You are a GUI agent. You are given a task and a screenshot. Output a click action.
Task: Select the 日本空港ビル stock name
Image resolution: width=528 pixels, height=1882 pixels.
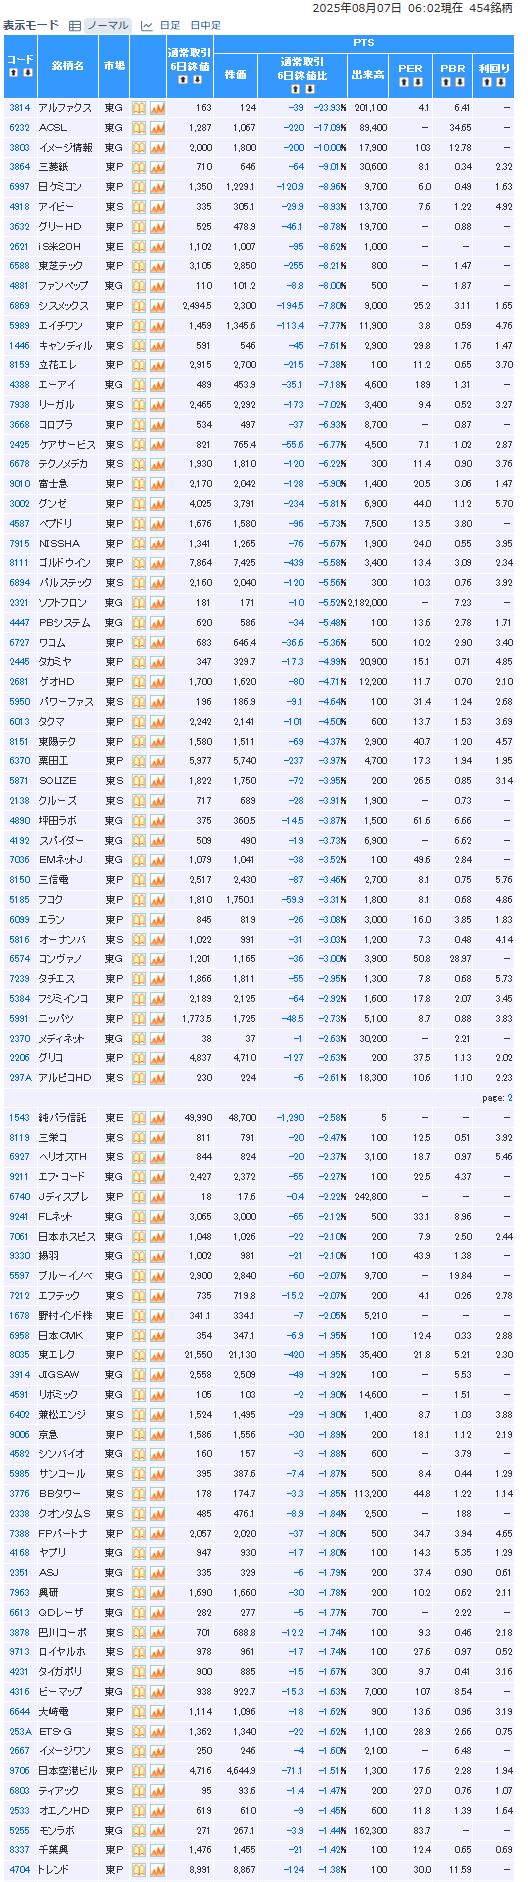coord(67,1771)
